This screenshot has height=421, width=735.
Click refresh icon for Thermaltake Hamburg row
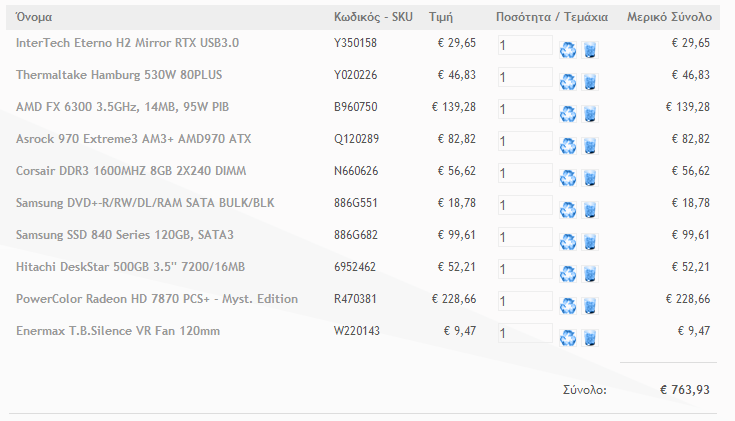568,82
